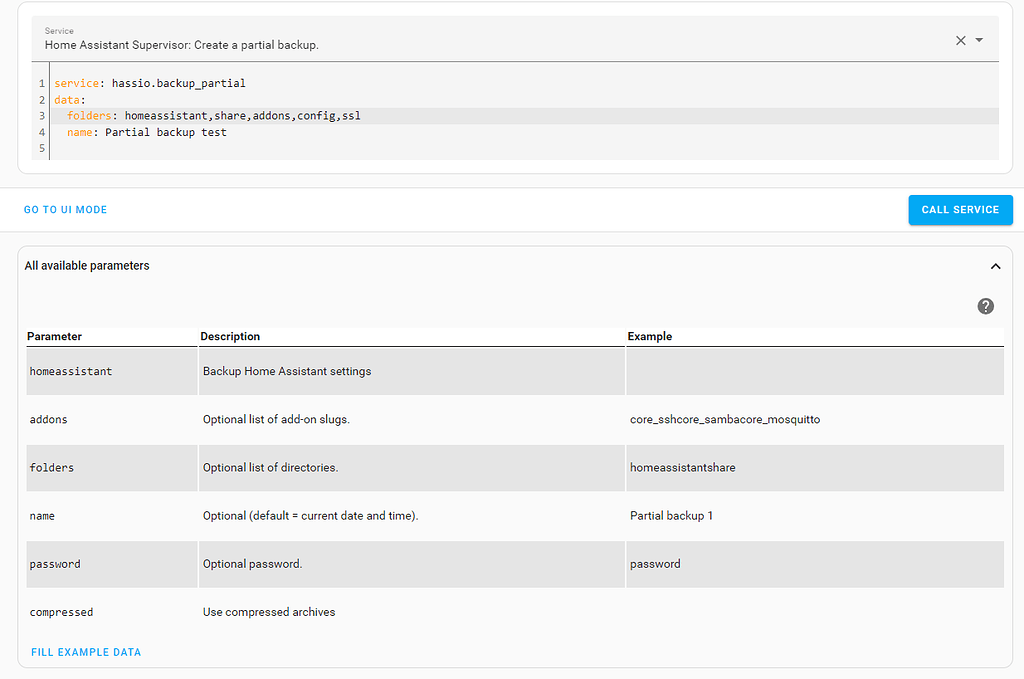Click the password example cell
The height and width of the screenshot is (679, 1024).
[x=655, y=563]
